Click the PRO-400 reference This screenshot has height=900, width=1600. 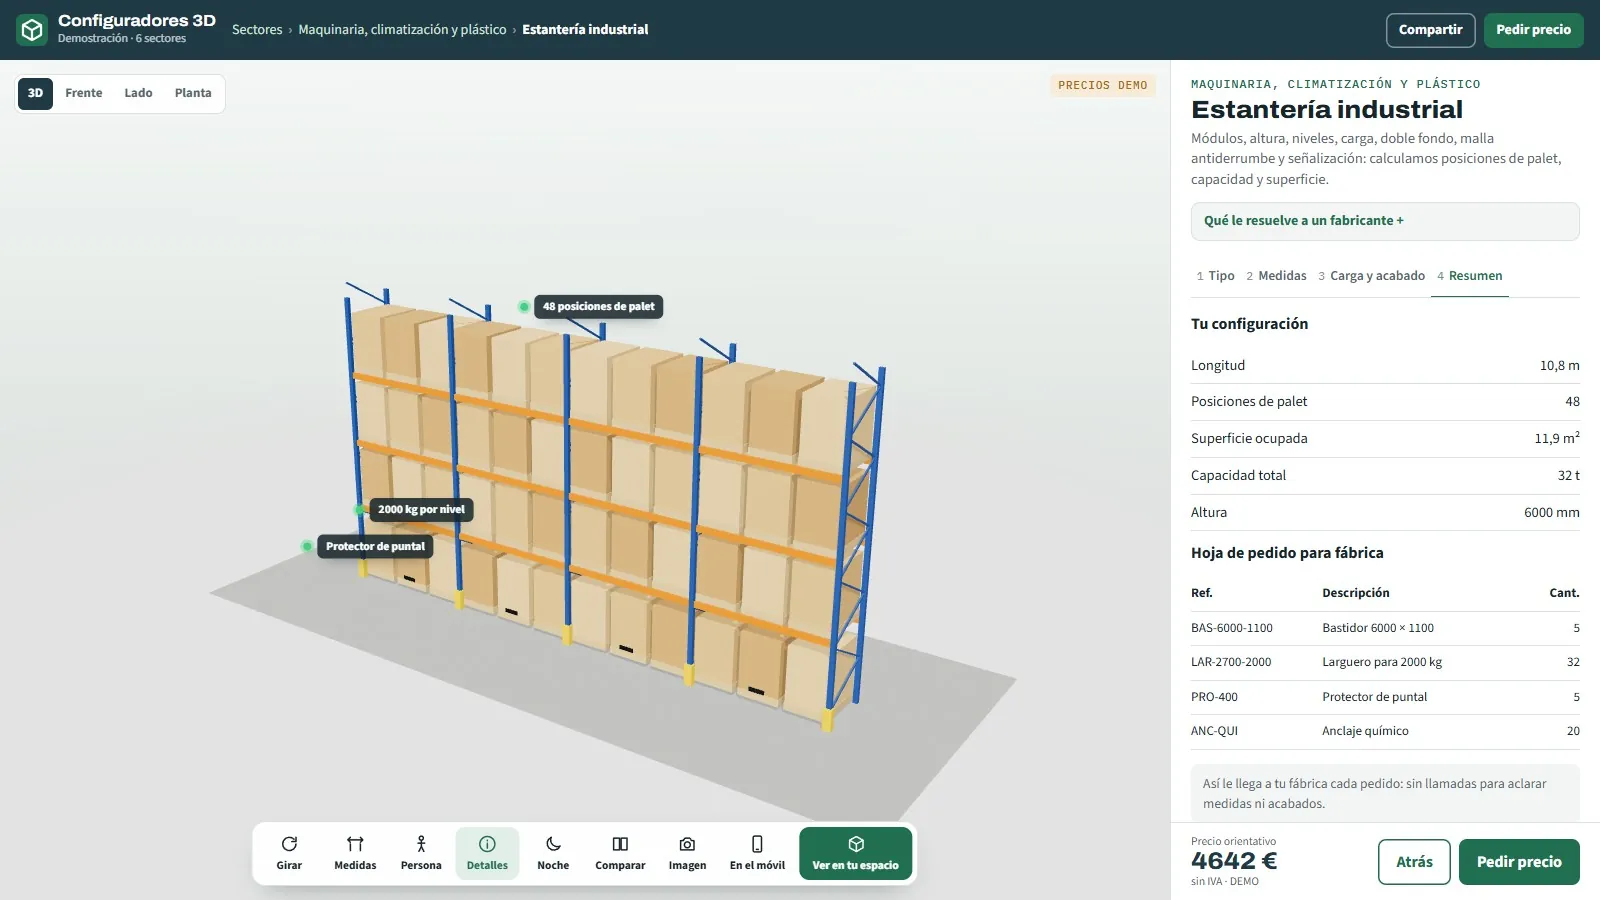pyautogui.click(x=1214, y=697)
